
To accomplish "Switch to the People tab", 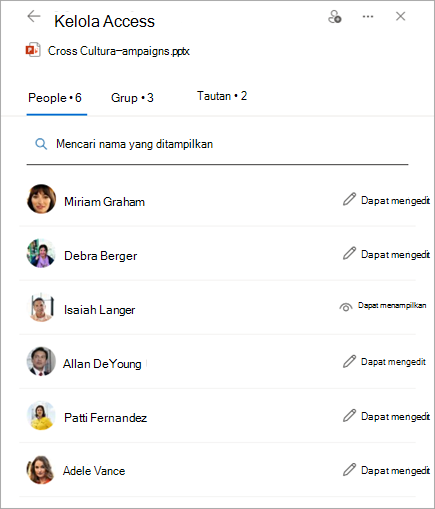I will coord(55,98).
